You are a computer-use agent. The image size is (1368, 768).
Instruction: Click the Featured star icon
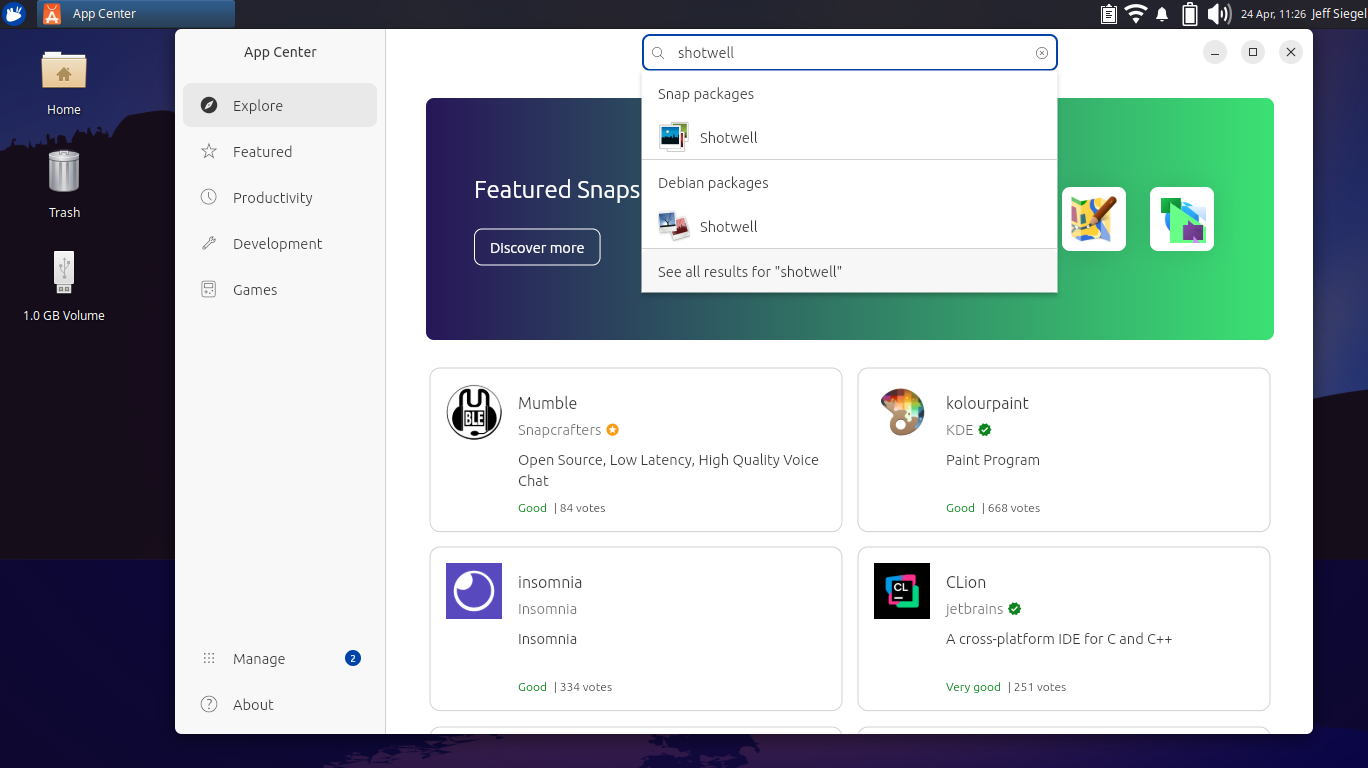click(209, 151)
